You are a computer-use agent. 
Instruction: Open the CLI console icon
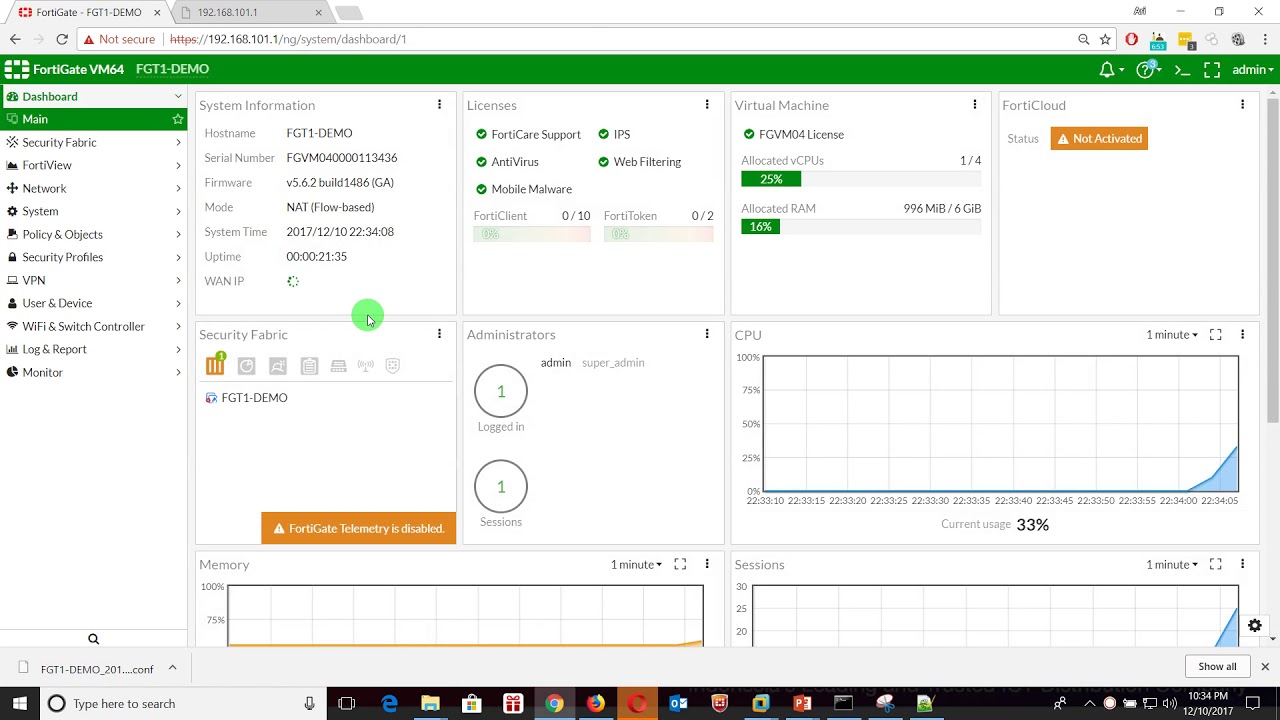pyautogui.click(x=1182, y=70)
